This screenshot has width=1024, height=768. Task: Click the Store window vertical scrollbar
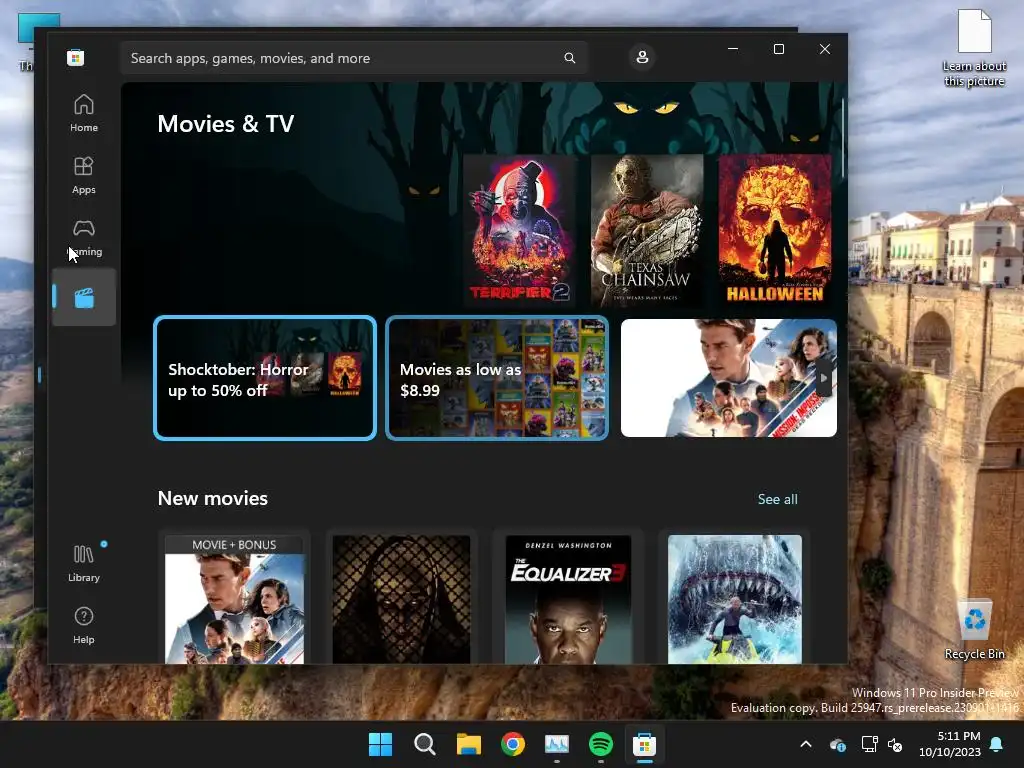[843, 138]
